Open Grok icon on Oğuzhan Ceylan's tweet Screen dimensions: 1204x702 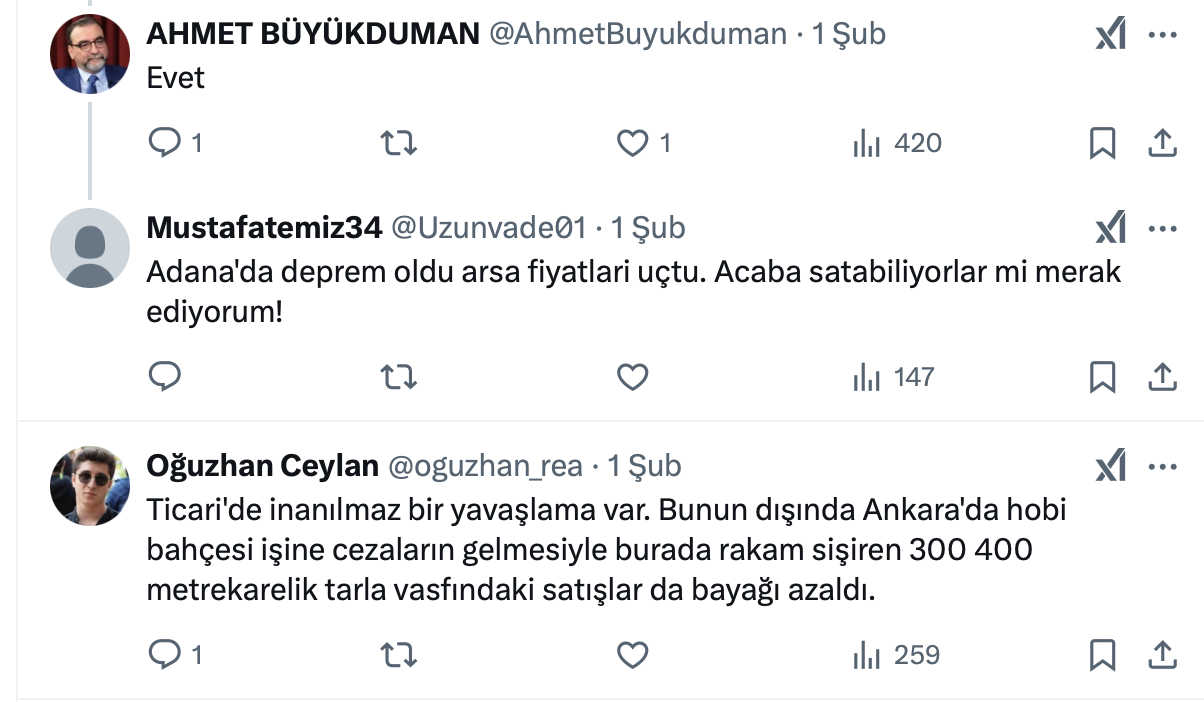[x=1111, y=466]
